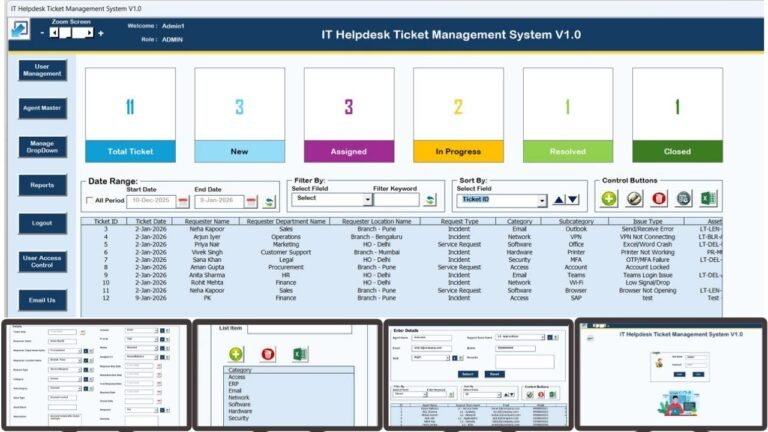Click the Email Us sidebar button
This screenshot has height=432, width=768.
point(42,300)
